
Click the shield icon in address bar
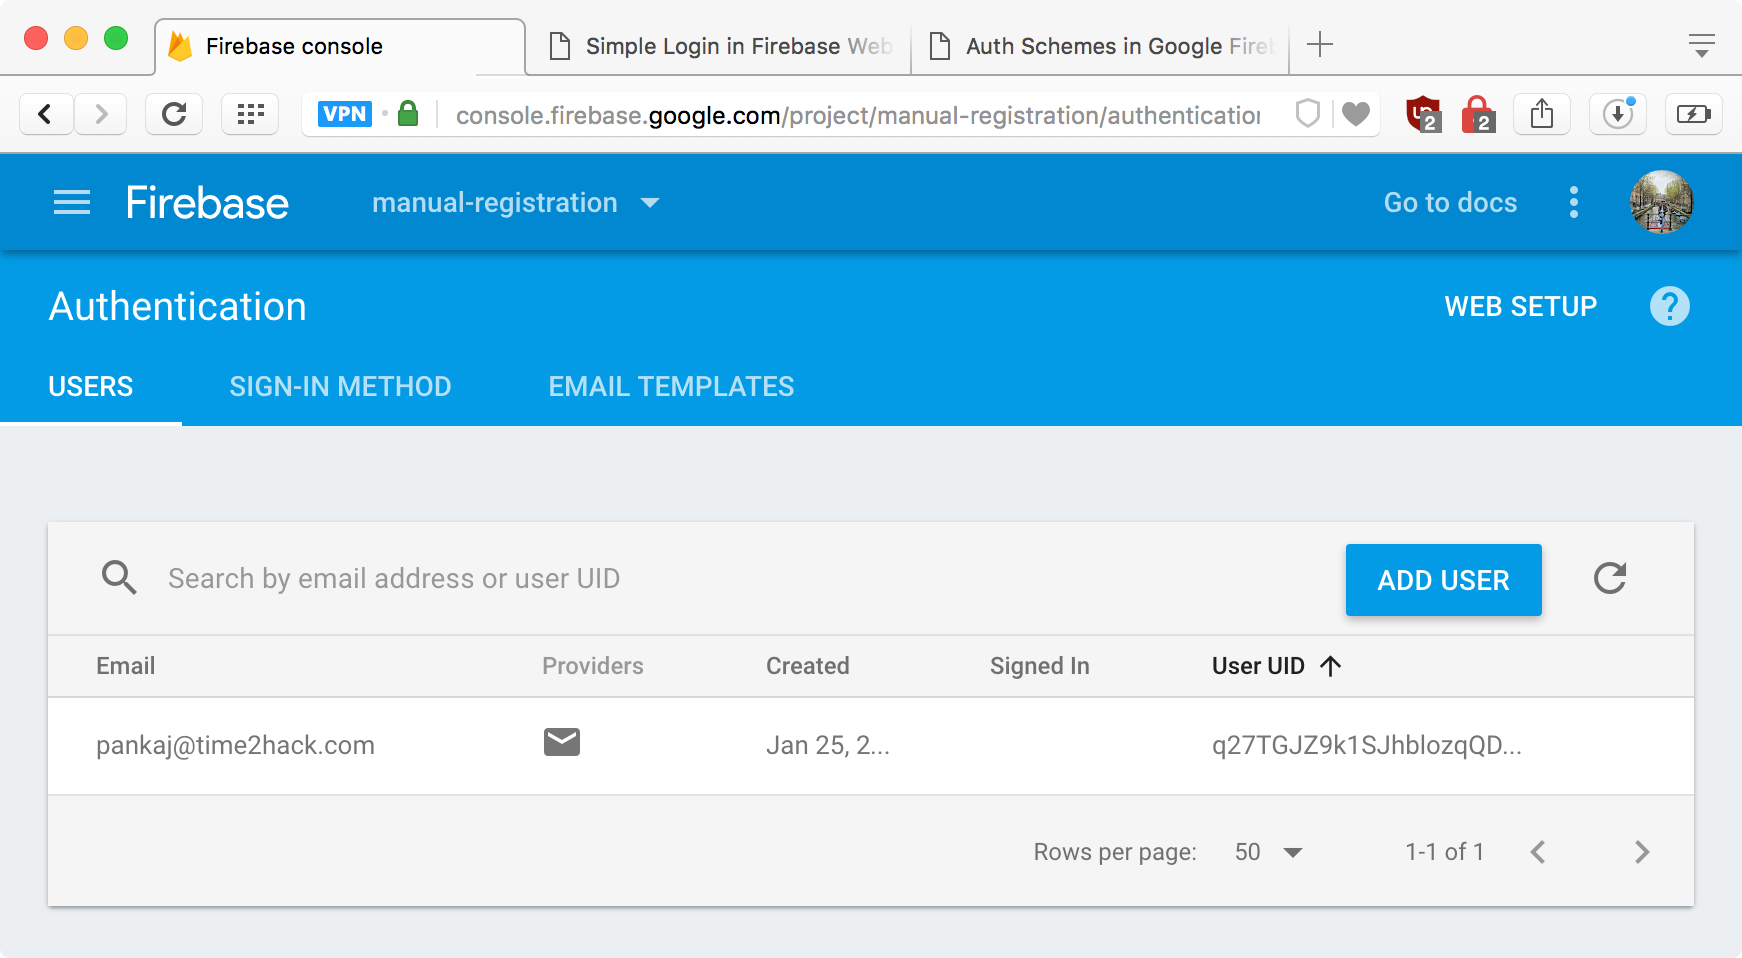[1308, 114]
